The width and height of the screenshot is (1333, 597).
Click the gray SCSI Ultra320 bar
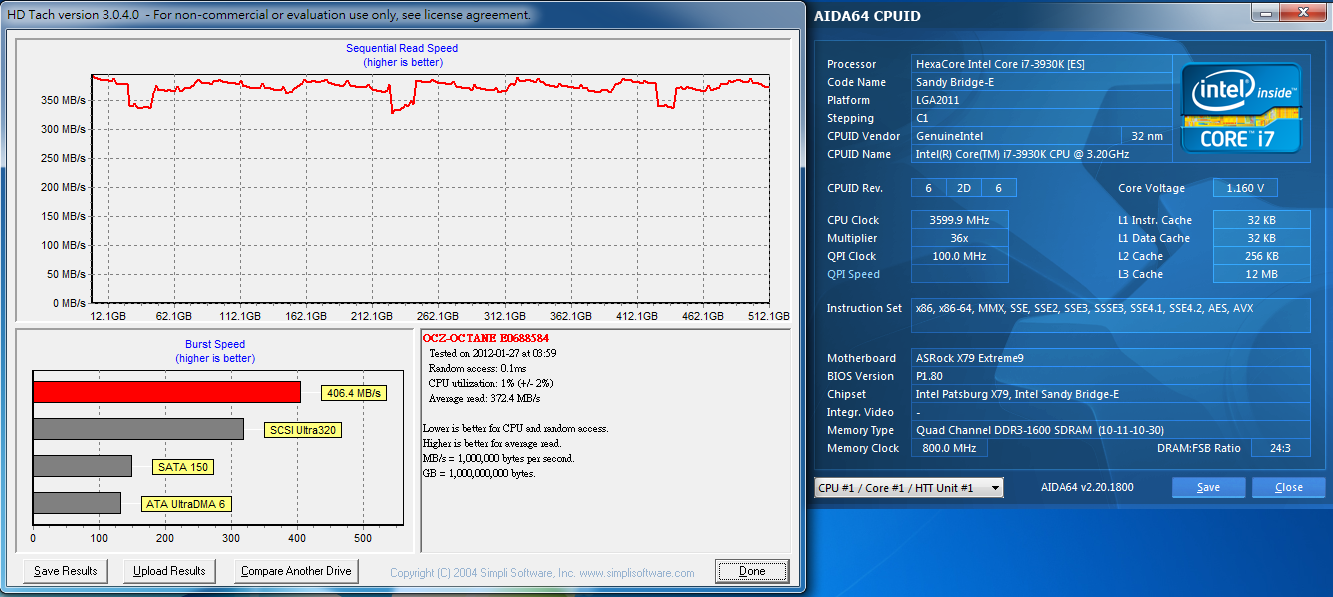pyautogui.click(x=138, y=429)
